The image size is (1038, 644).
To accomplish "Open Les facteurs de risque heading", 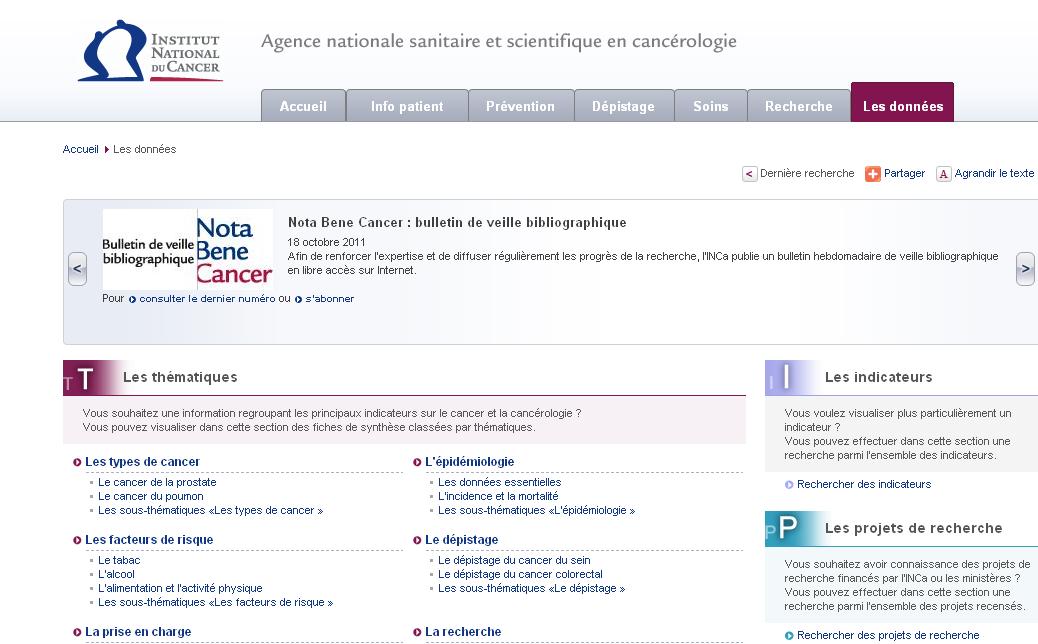I will click(149, 540).
